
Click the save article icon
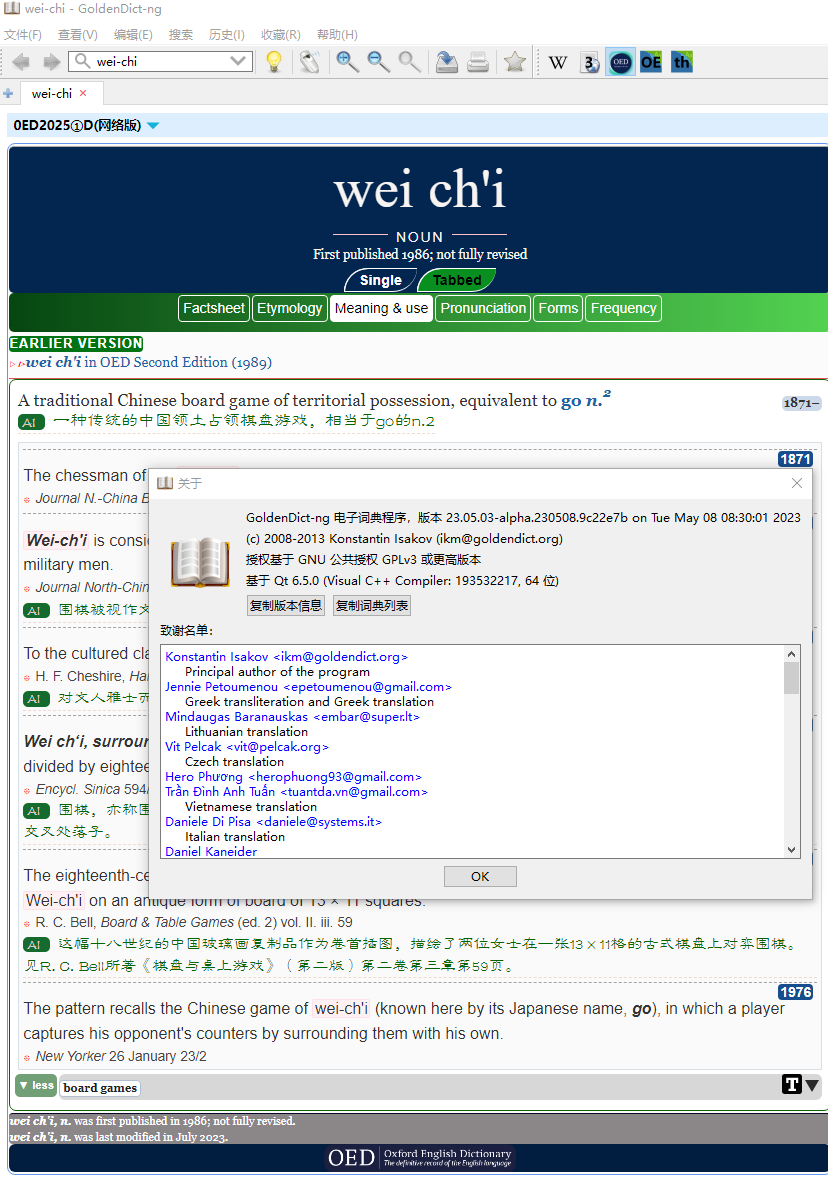447,62
